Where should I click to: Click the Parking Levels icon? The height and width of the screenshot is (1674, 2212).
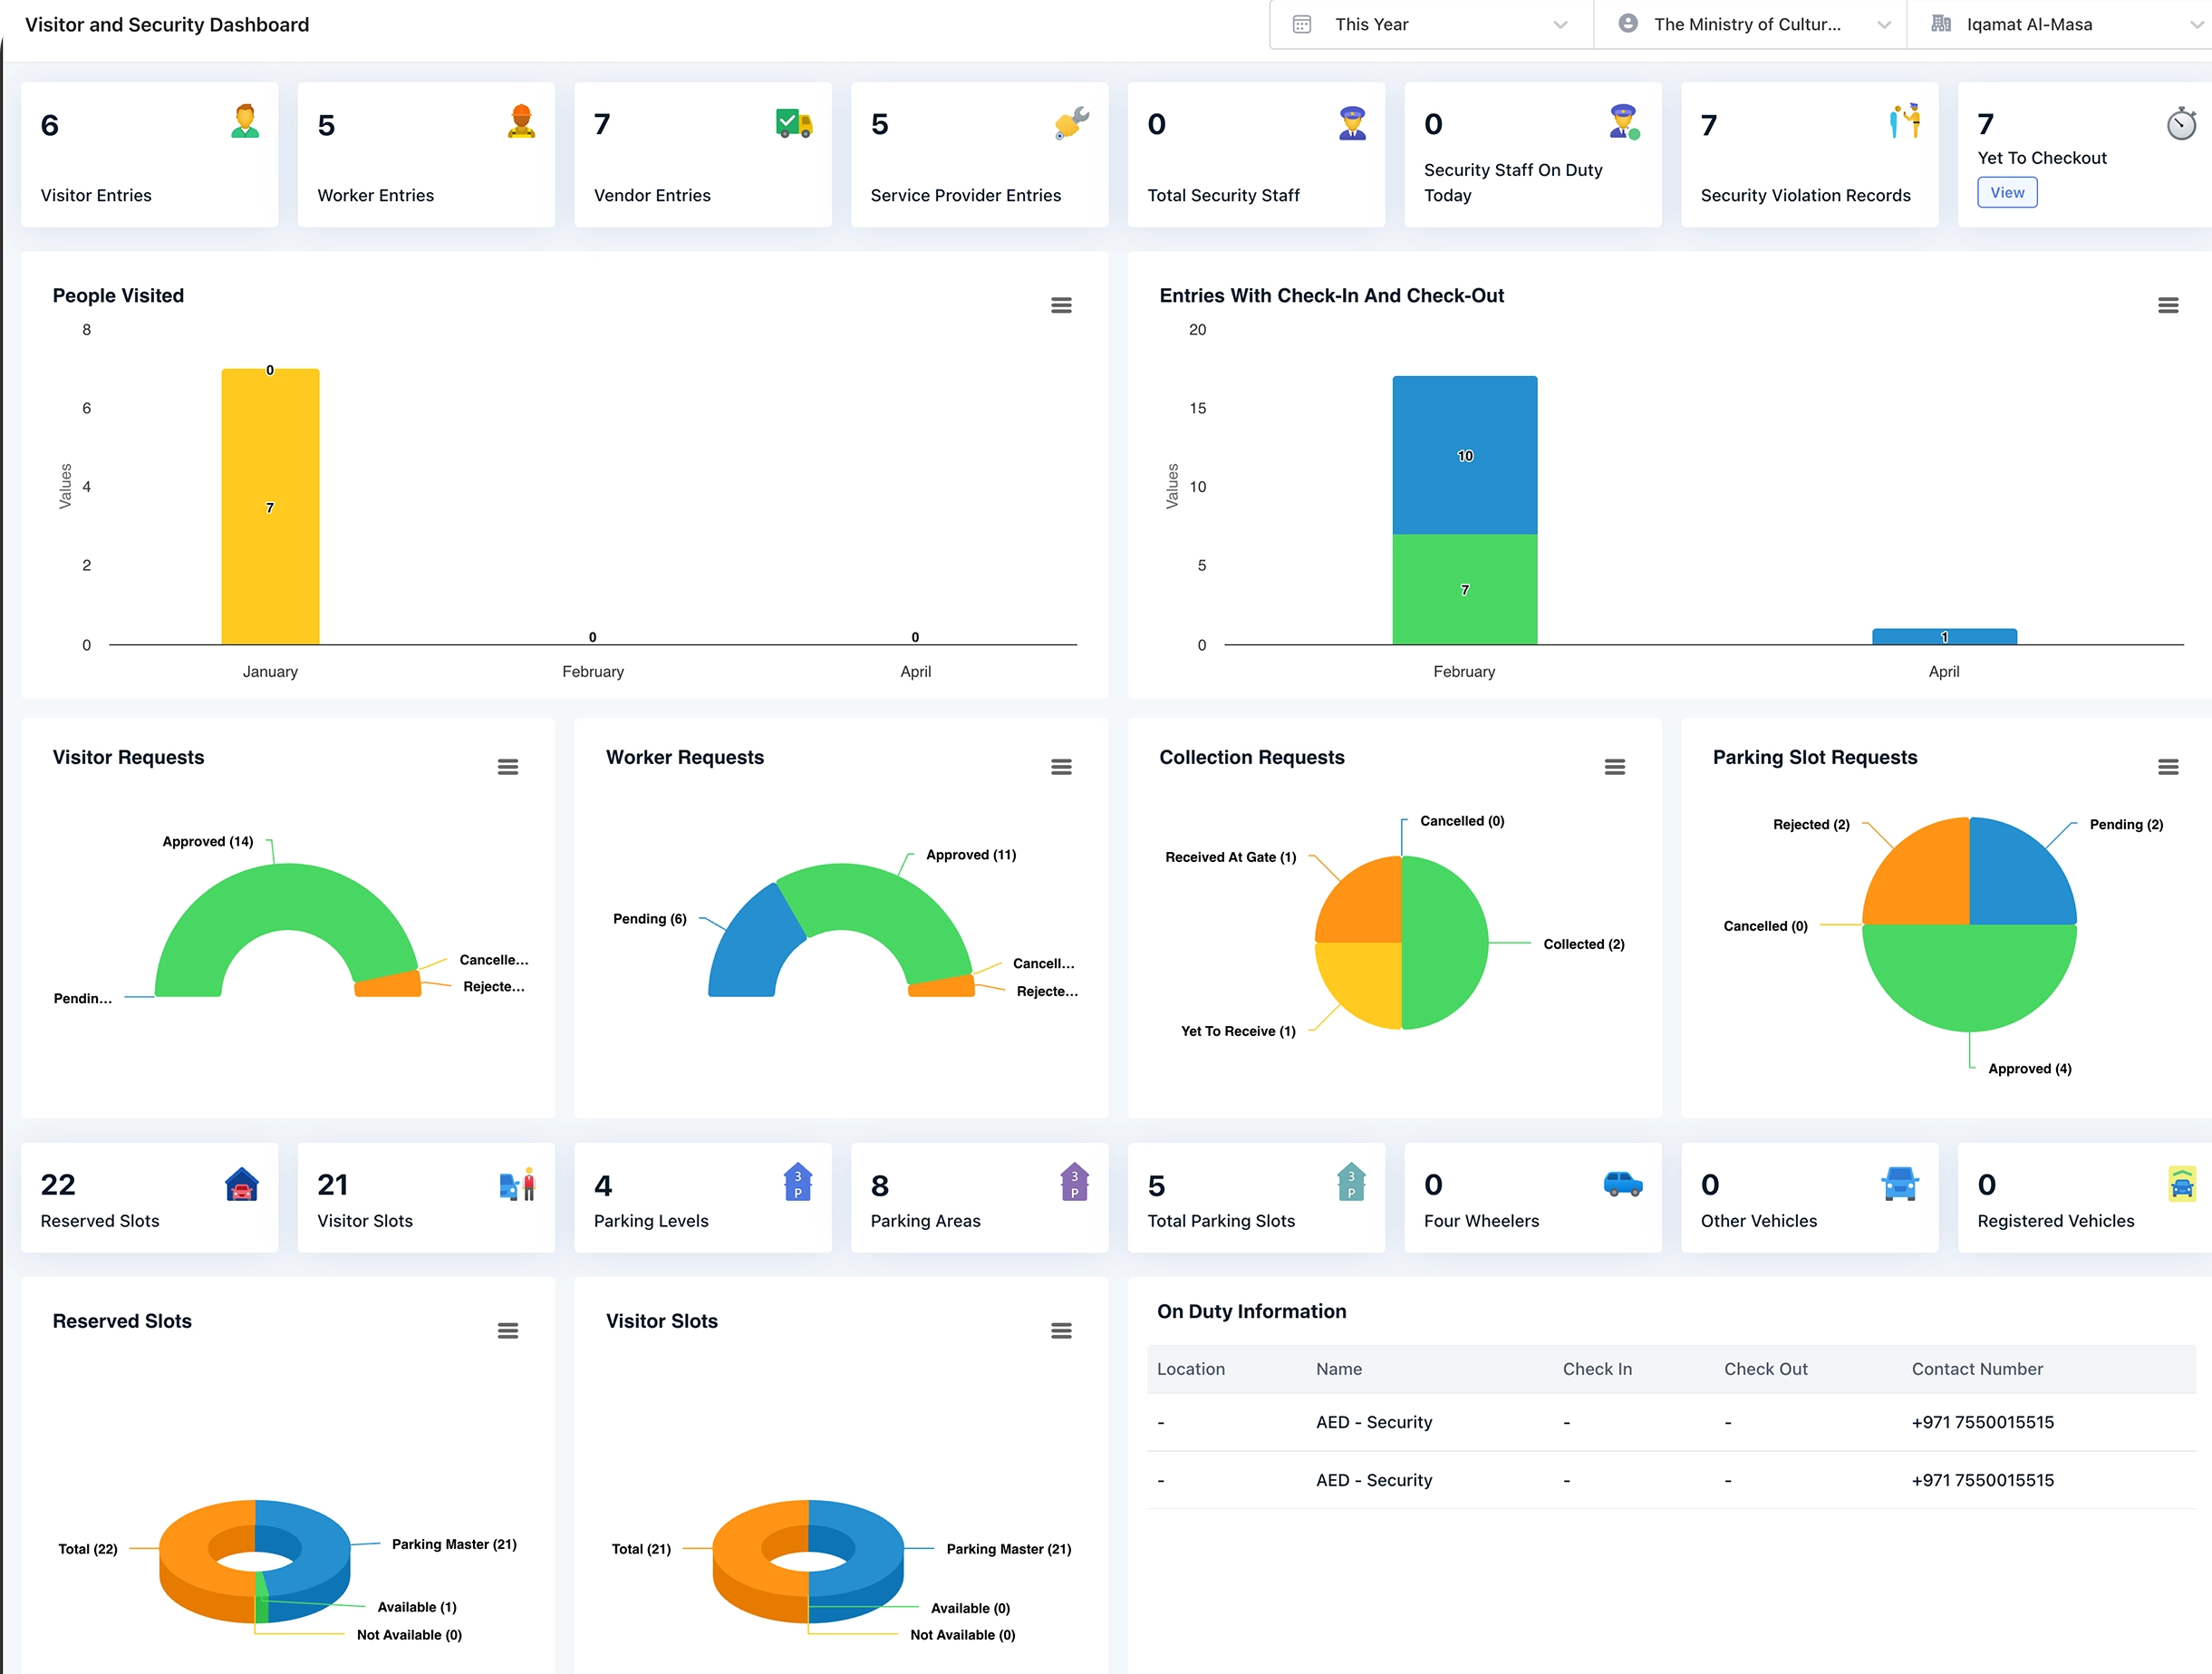coord(797,1182)
